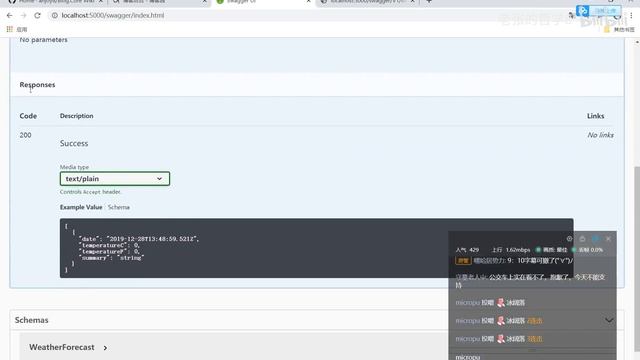This screenshot has width=640, height=360.
Task: Close the second browser tab
Action: tap(204, 2)
